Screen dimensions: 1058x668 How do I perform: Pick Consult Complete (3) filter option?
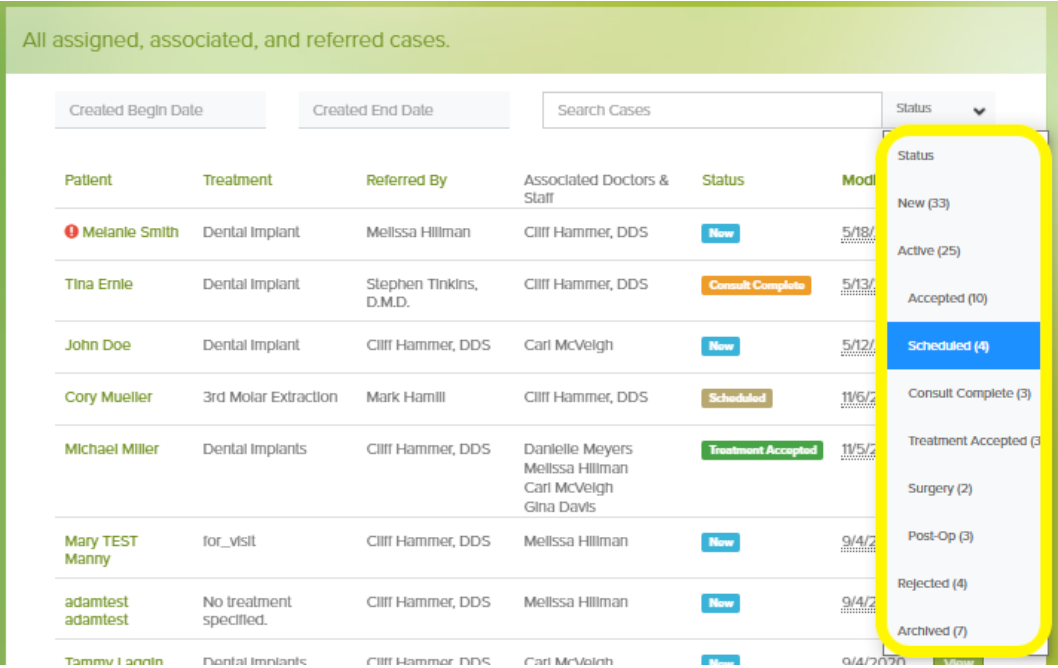[968, 393]
